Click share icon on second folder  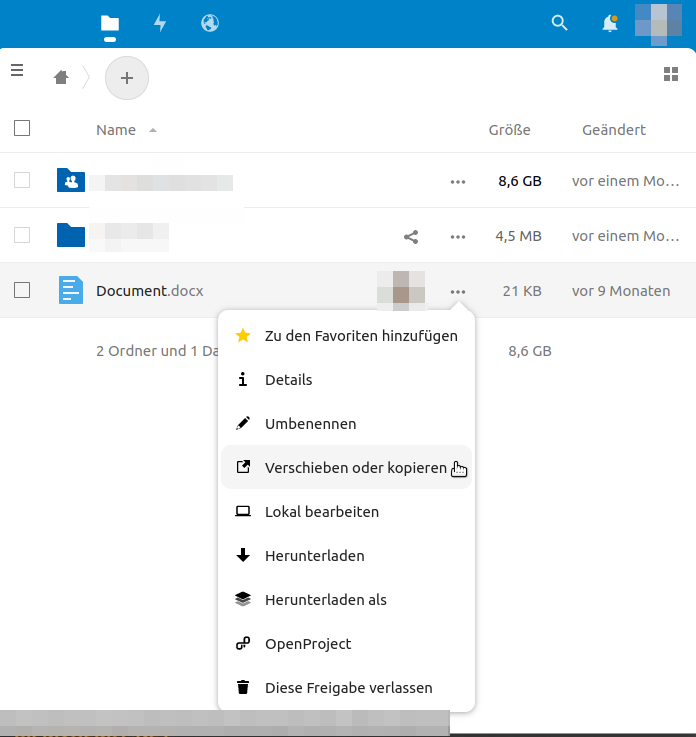pos(410,237)
